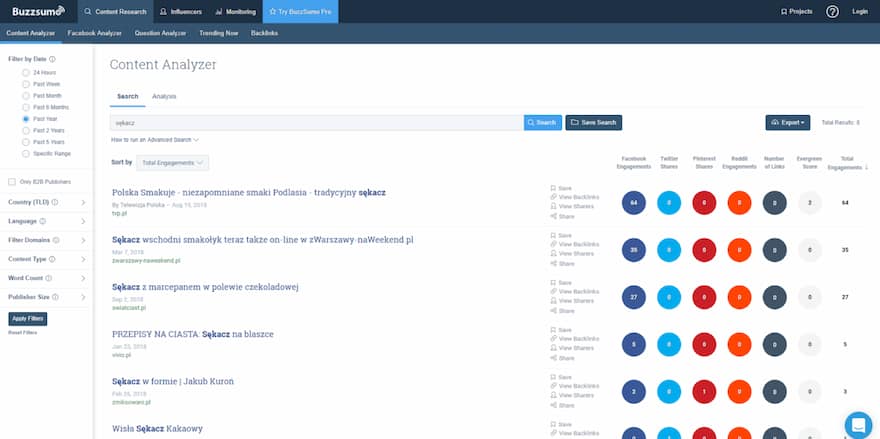Image resolution: width=880 pixels, height=439 pixels.
Task: Click the Save Search button
Action: (x=593, y=122)
